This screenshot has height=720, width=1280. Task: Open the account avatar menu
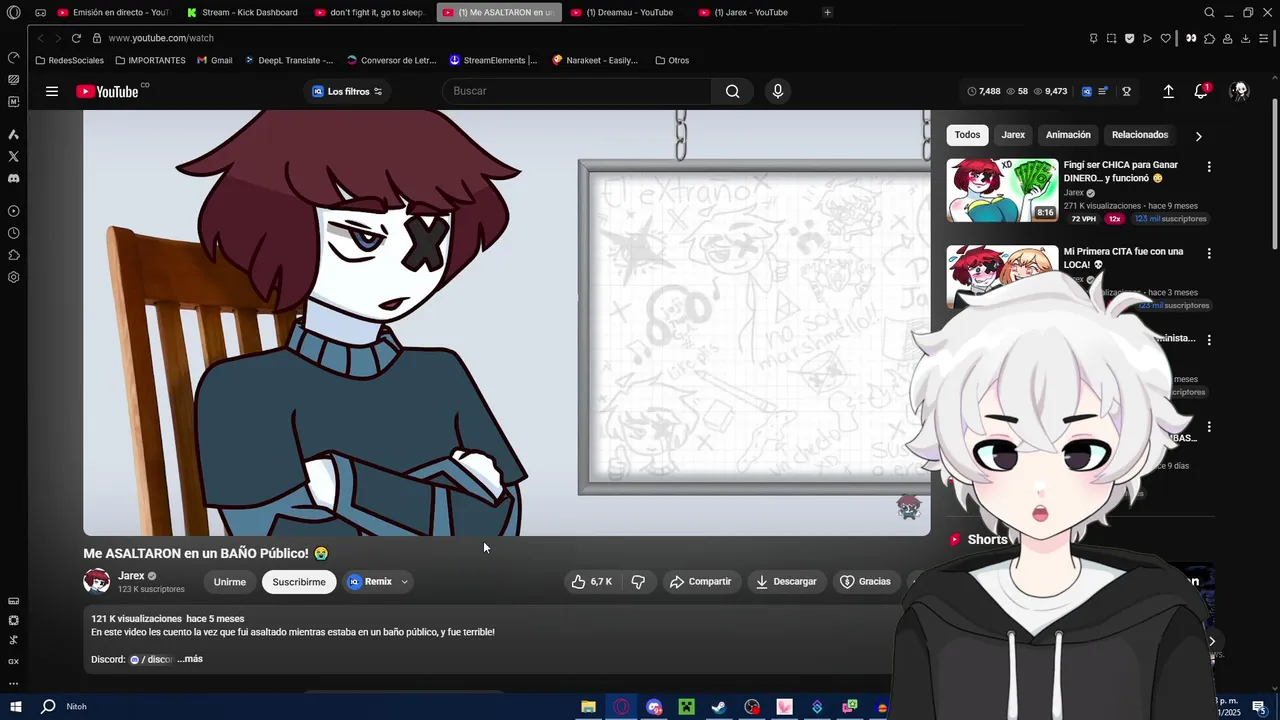coord(1240,91)
